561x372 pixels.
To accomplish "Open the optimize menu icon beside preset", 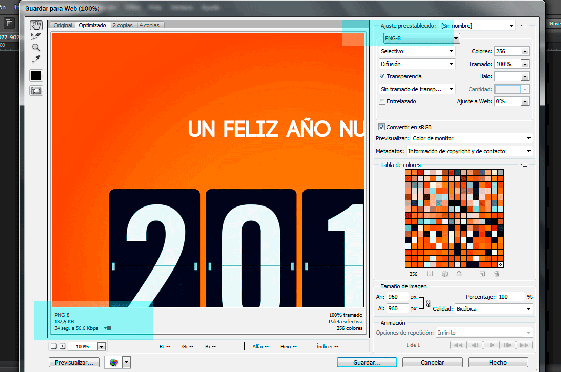I will click(x=522, y=26).
